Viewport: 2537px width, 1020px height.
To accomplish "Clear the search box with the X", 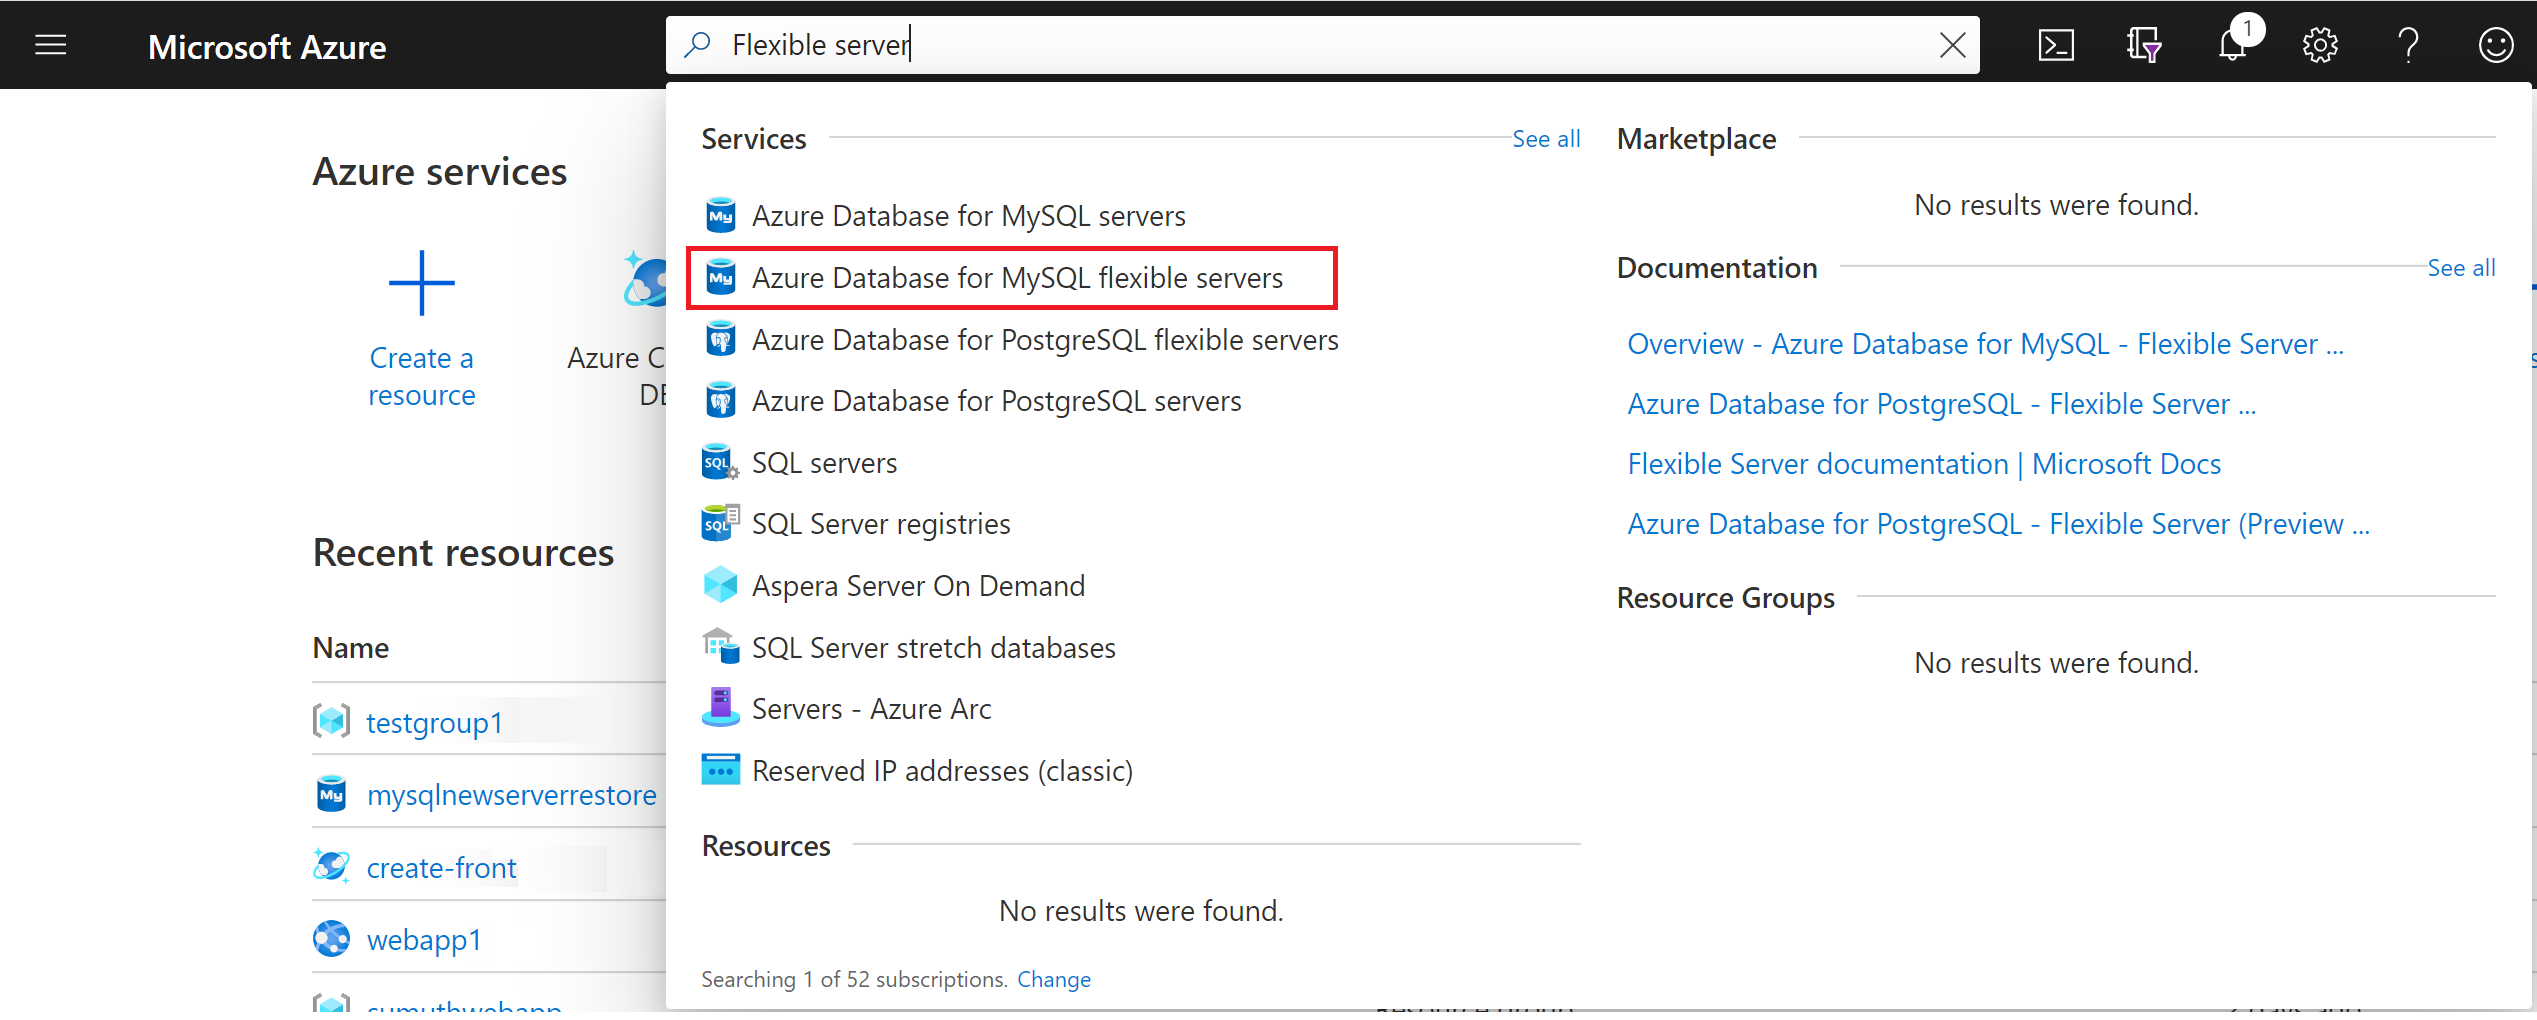I will pos(1952,45).
